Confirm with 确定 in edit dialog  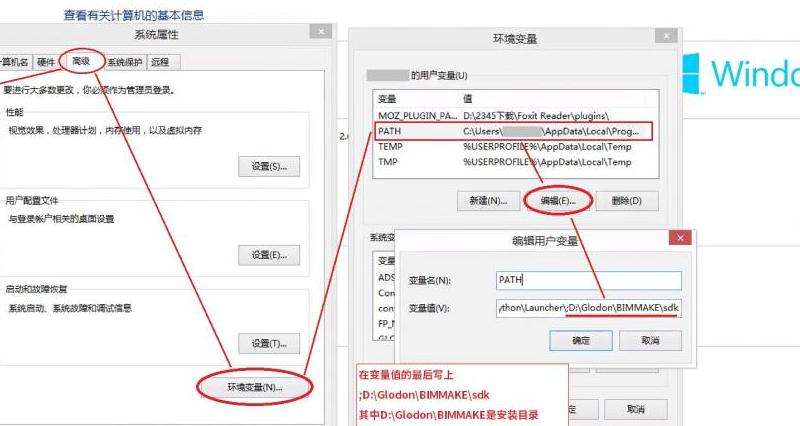[x=581, y=340]
